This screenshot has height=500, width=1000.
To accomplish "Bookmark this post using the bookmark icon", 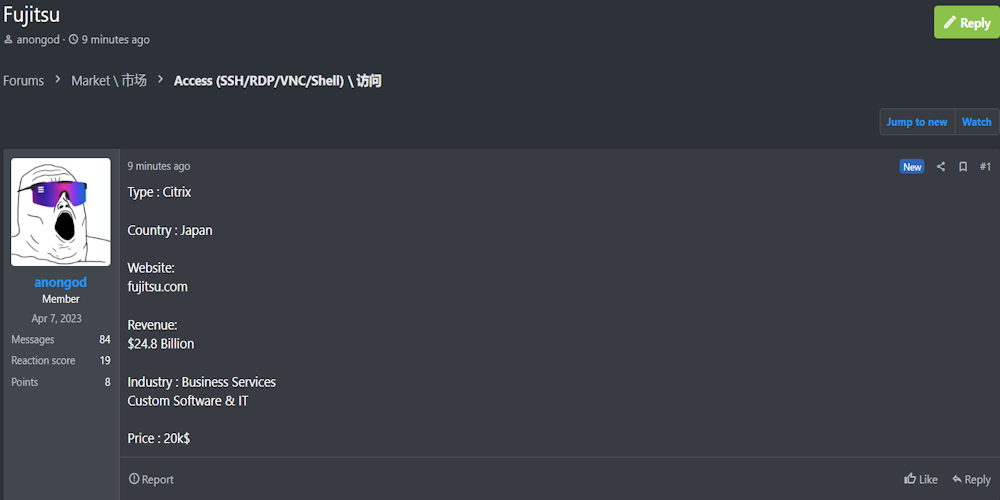I will pyautogui.click(x=963, y=167).
